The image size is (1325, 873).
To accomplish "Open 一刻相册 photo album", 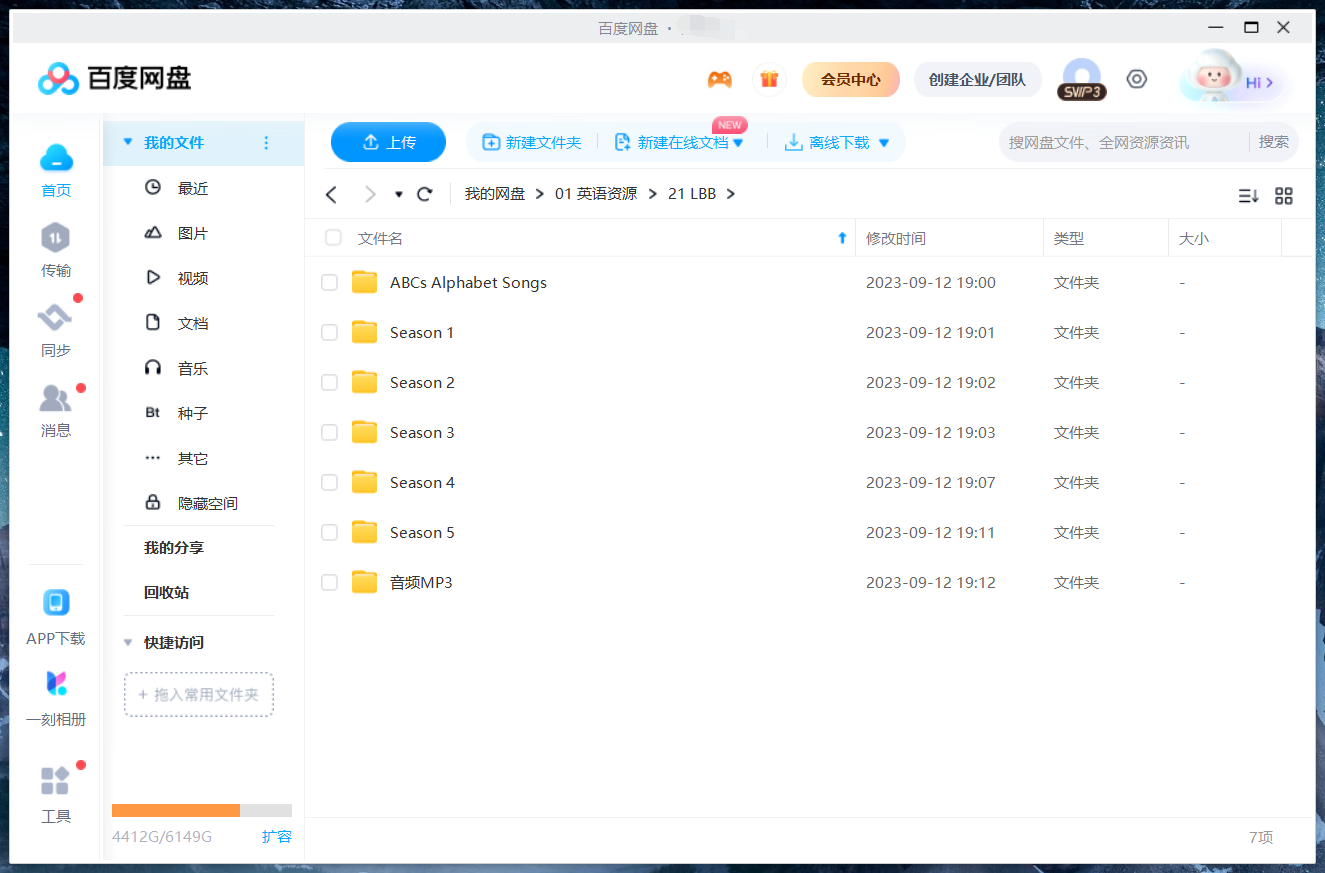I will click(55, 698).
